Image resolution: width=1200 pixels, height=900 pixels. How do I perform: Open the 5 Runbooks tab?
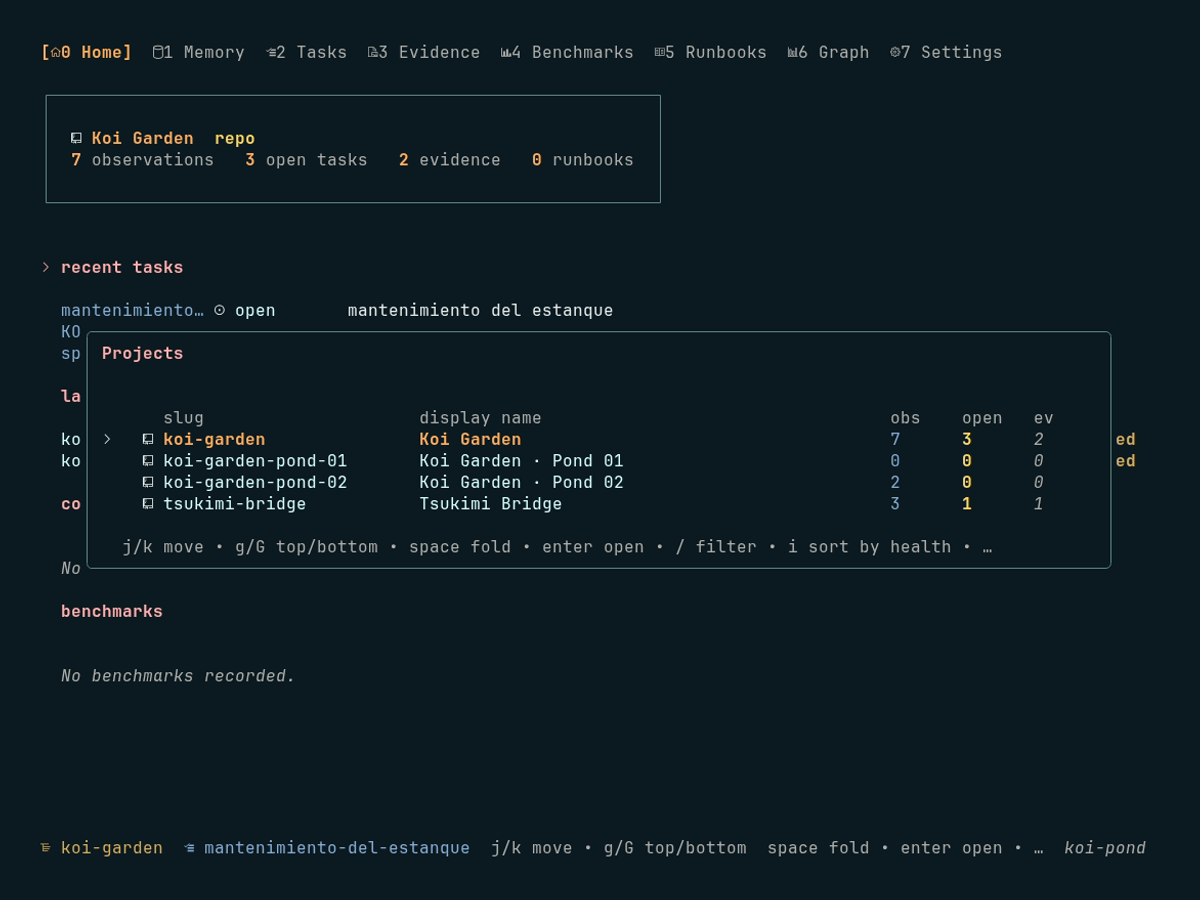point(710,52)
